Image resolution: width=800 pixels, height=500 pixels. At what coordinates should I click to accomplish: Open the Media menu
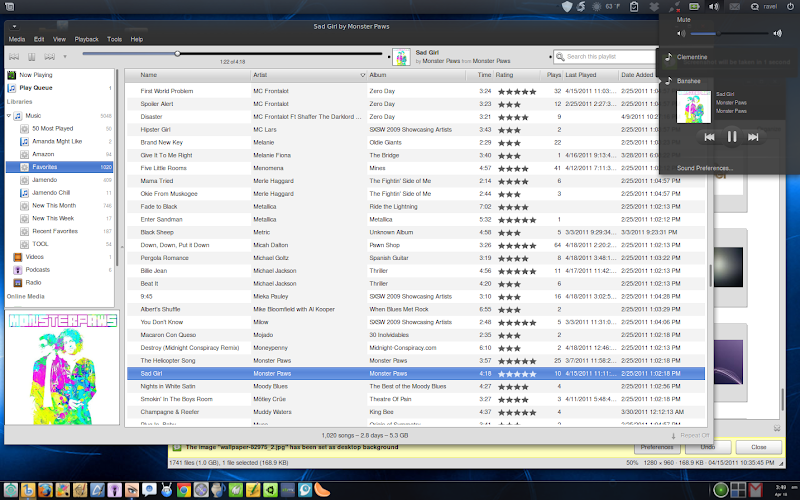tap(16, 39)
